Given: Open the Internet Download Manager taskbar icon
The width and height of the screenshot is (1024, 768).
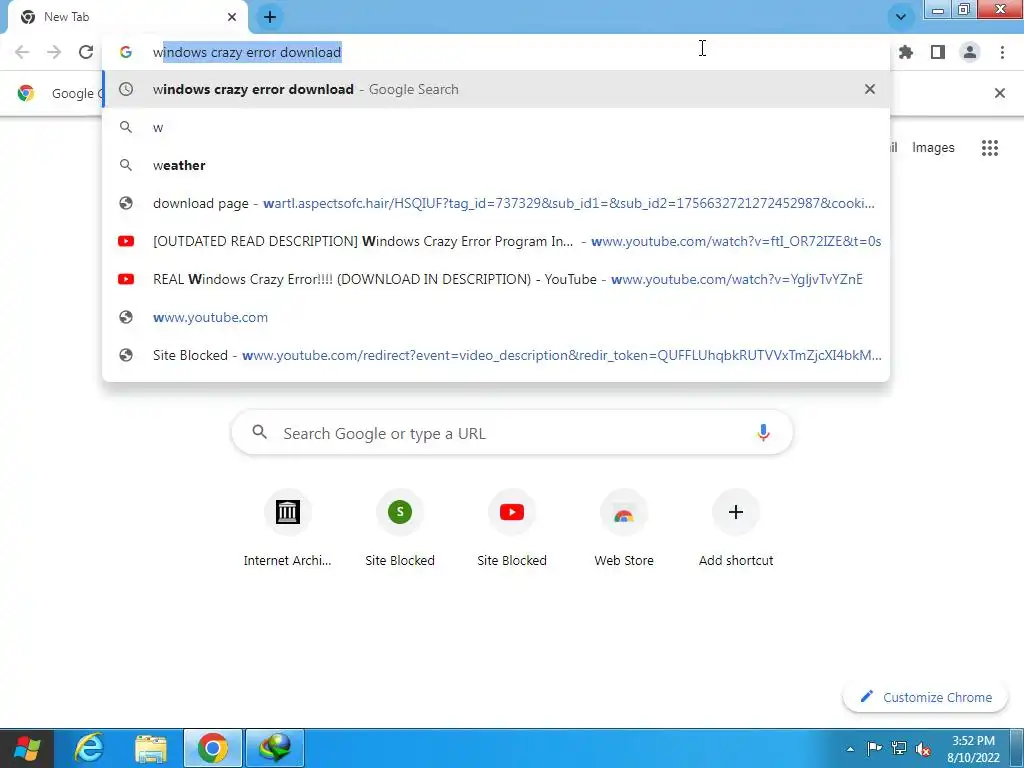Looking at the screenshot, I should coord(274,748).
